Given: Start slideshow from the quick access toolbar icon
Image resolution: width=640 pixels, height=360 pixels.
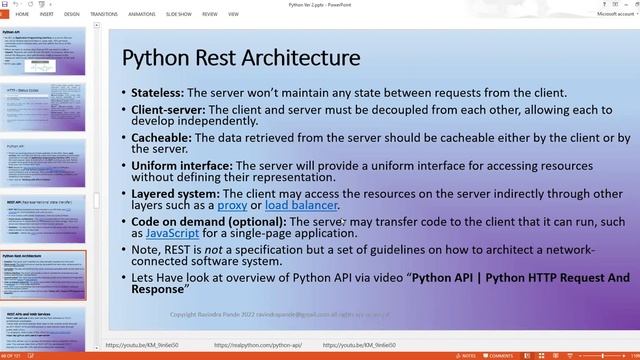Looking at the screenshot, I should click(42, 4).
